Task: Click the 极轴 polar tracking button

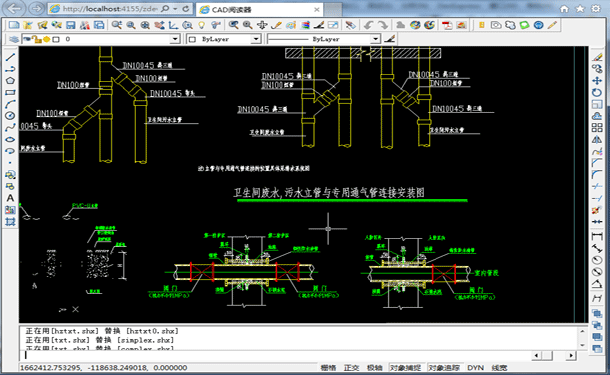Action: point(375,368)
